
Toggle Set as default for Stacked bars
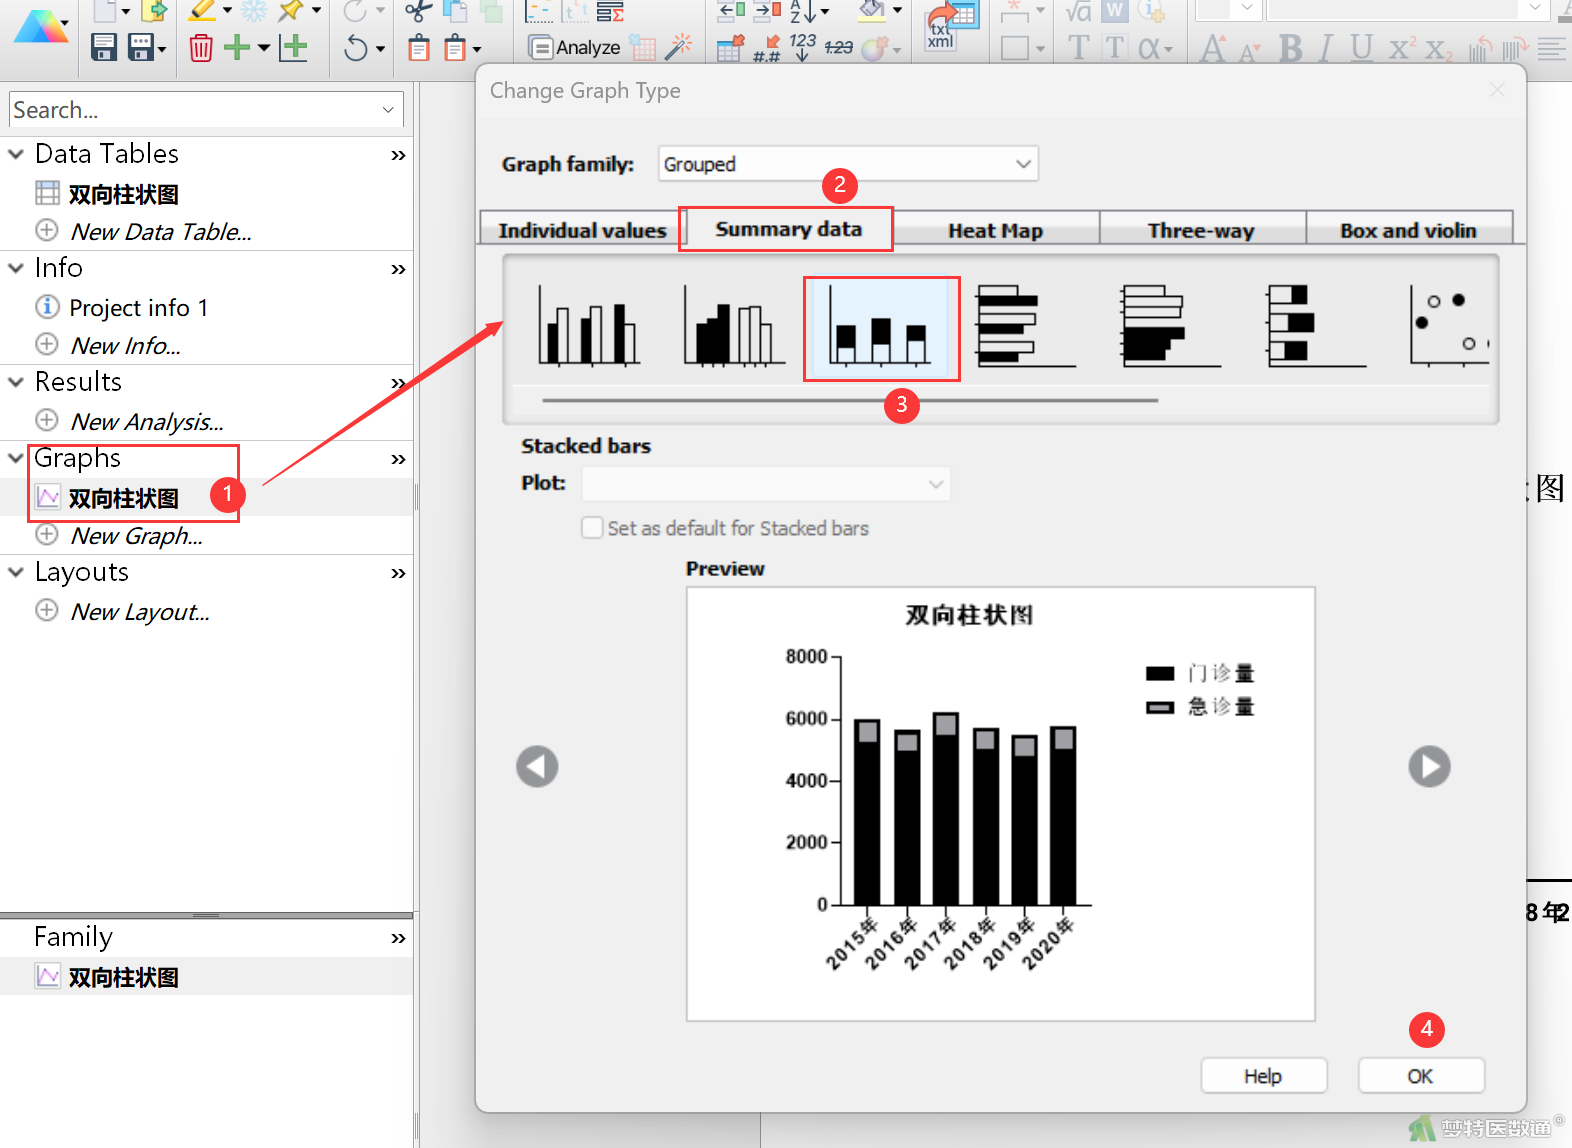592,527
